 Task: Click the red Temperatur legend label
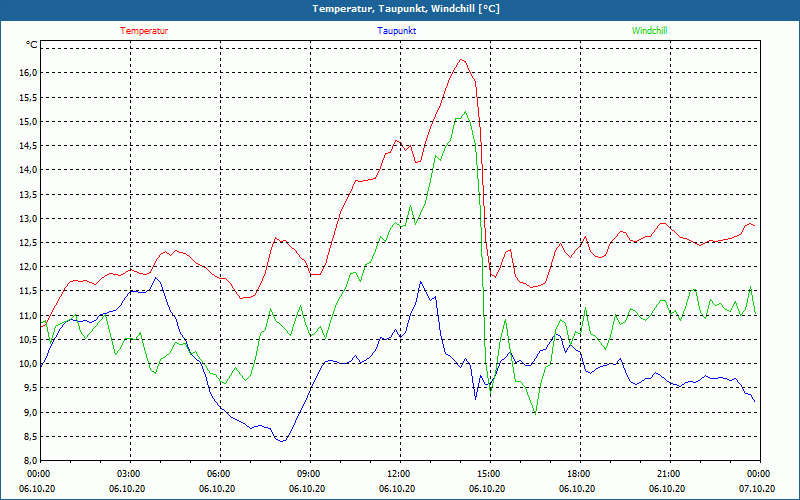coord(144,31)
